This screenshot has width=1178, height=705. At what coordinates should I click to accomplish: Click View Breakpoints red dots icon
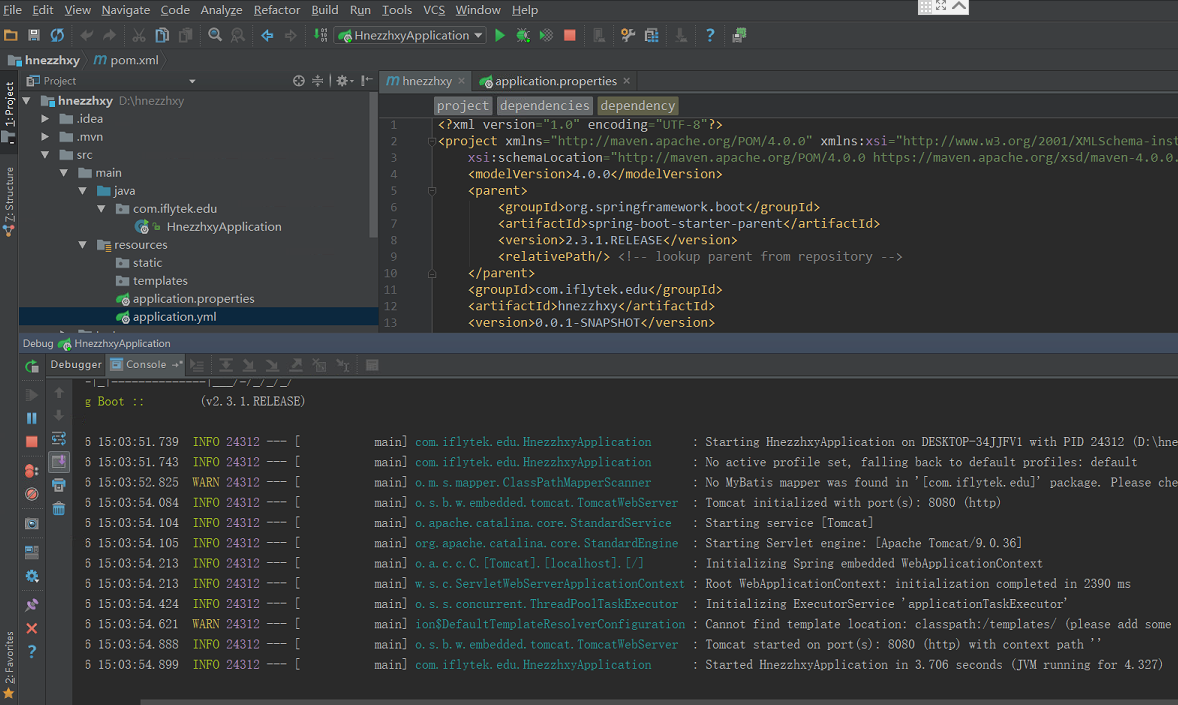pos(32,471)
